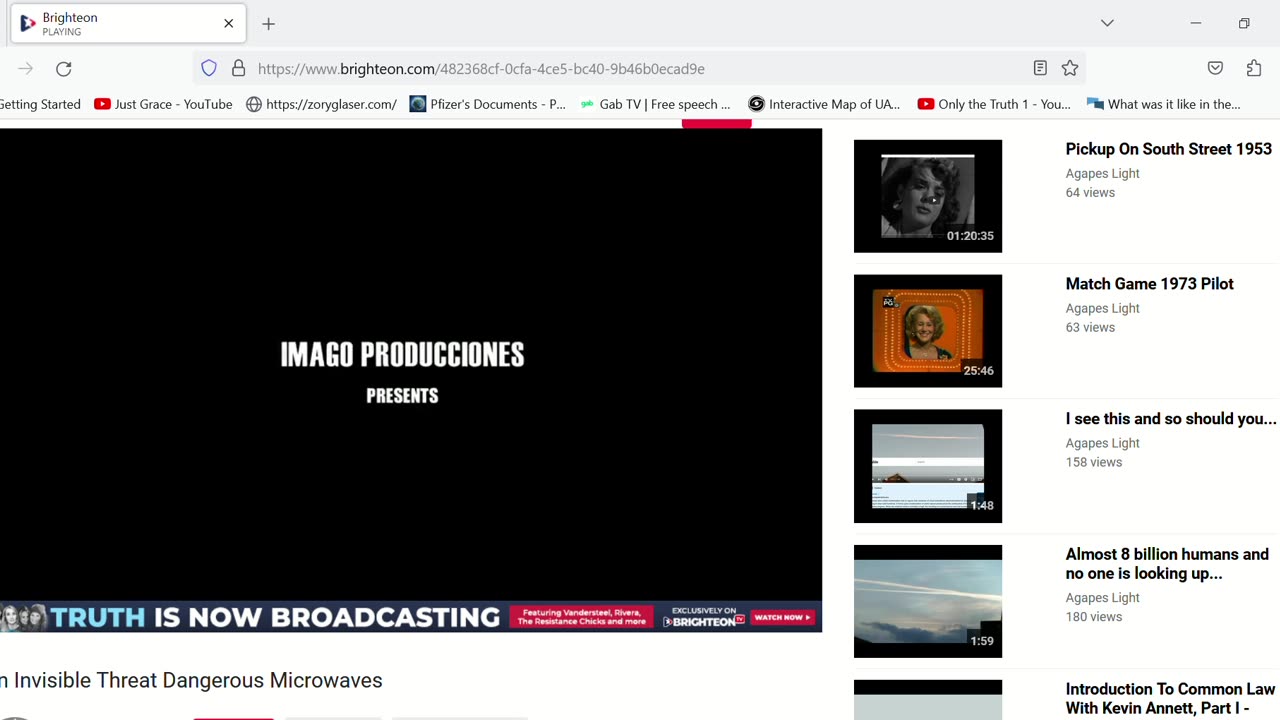Open the list all tabs dropdown

[1107, 23]
